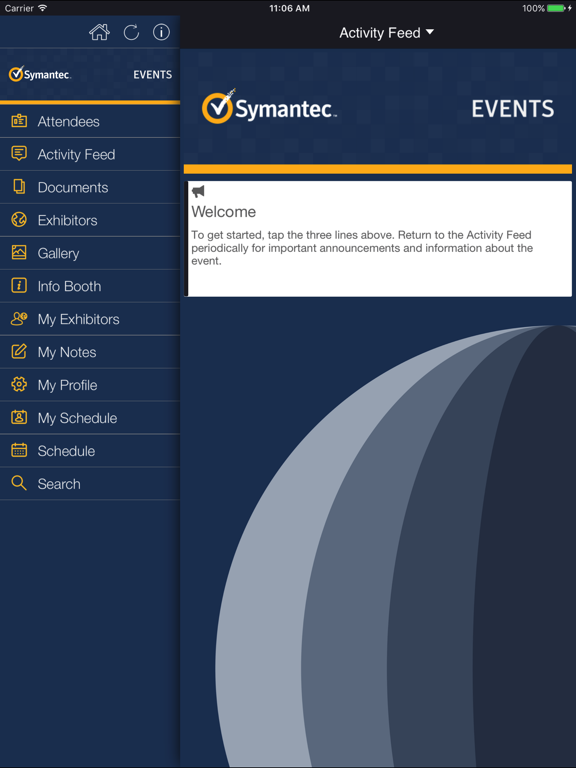Click the My Profile gear icon
Viewport: 576px width, 768px height.
19,384
